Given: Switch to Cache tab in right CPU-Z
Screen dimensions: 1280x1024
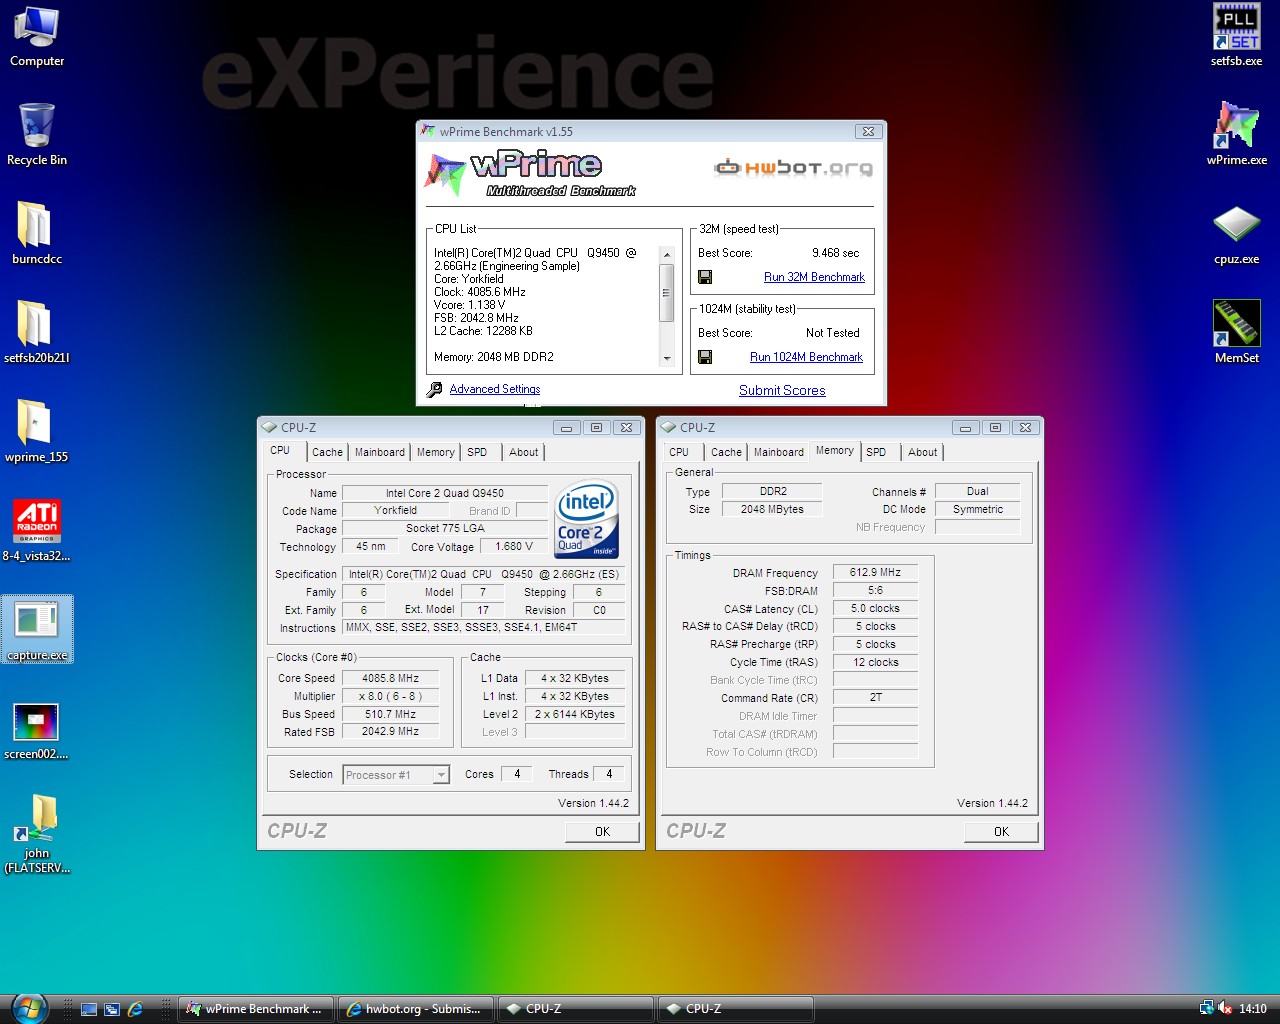Looking at the screenshot, I should pyautogui.click(x=727, y=452).
